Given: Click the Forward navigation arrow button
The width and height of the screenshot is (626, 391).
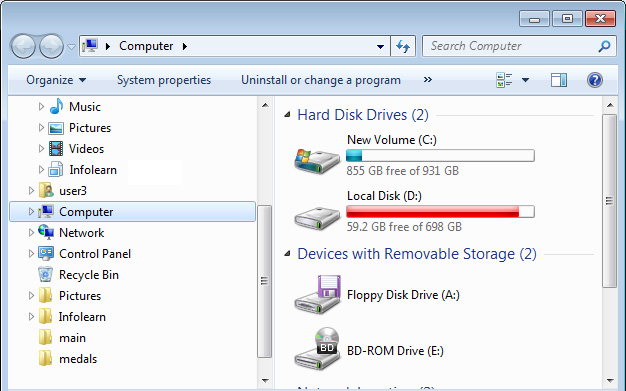Looking at the screenshot, I should click(x=51, y=46).
